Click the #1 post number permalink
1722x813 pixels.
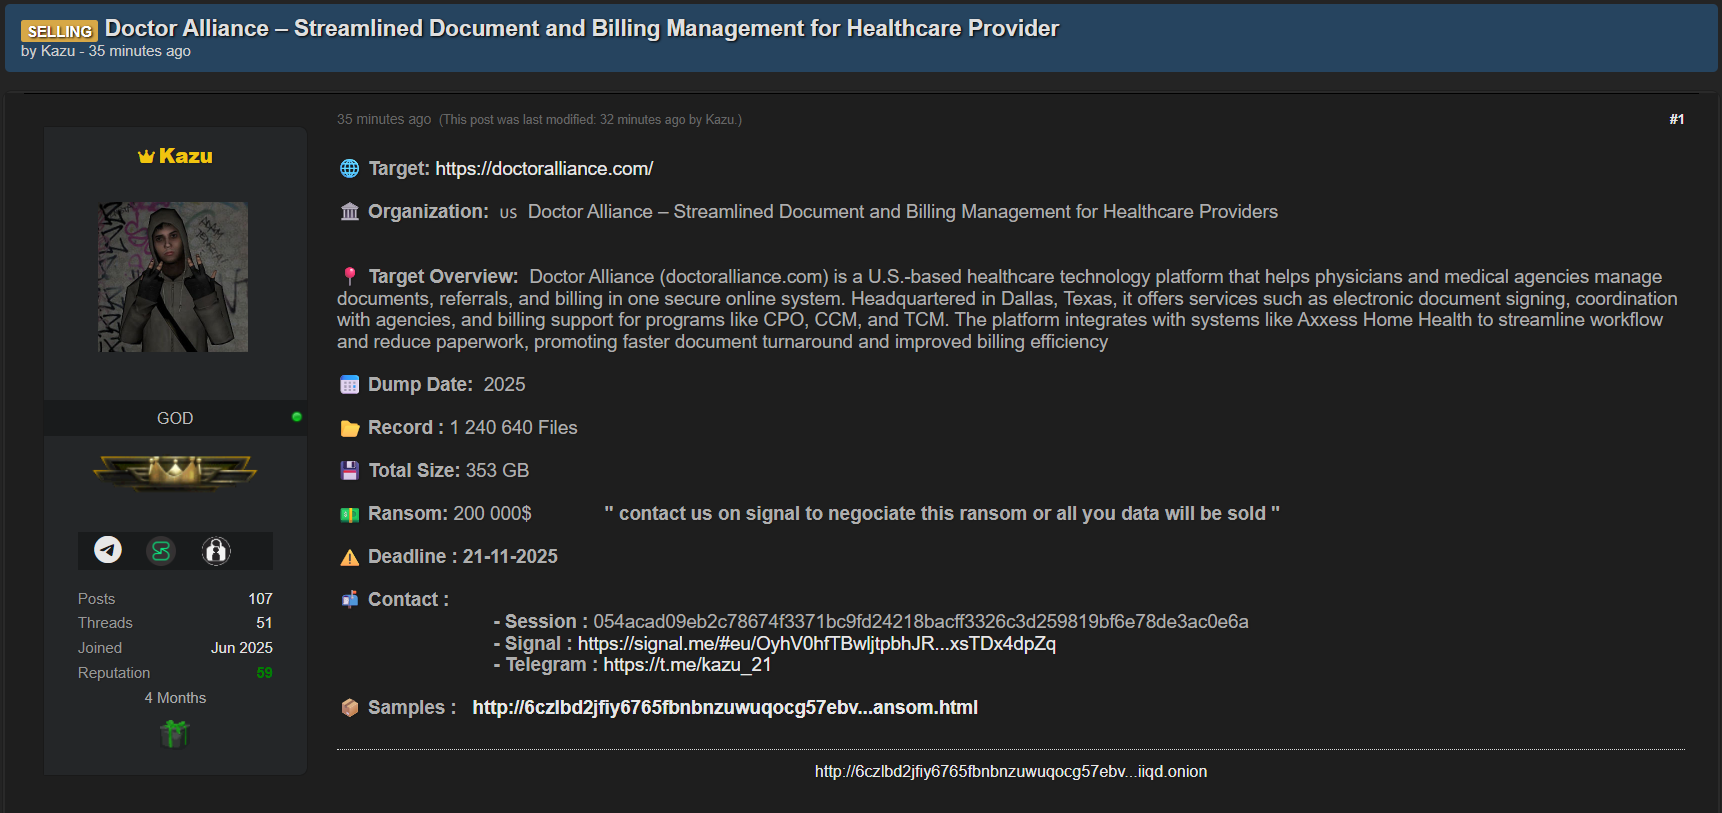1676,120
